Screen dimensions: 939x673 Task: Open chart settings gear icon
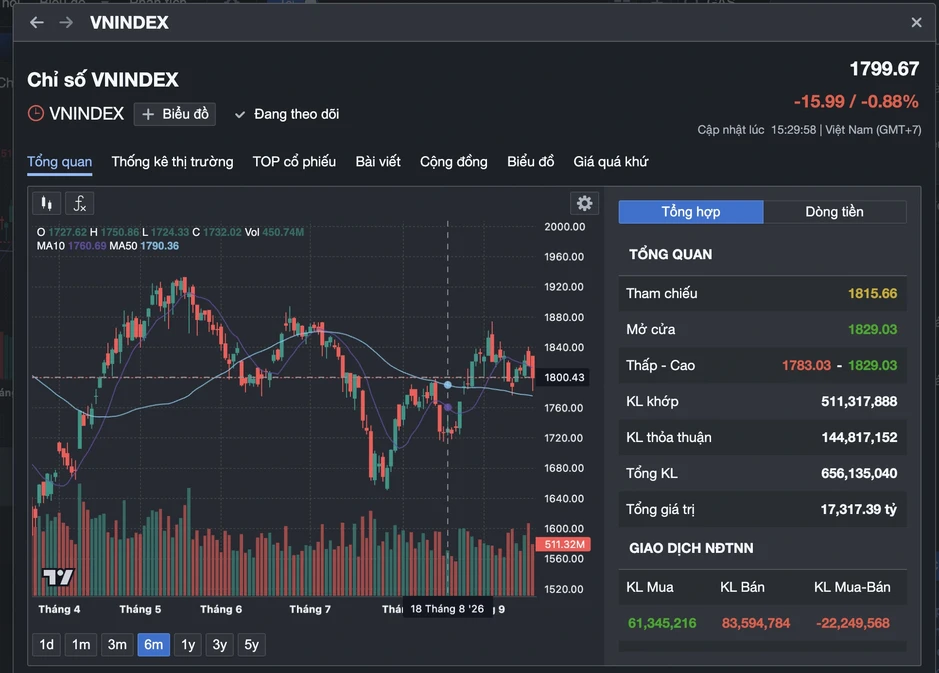point(584,204)
